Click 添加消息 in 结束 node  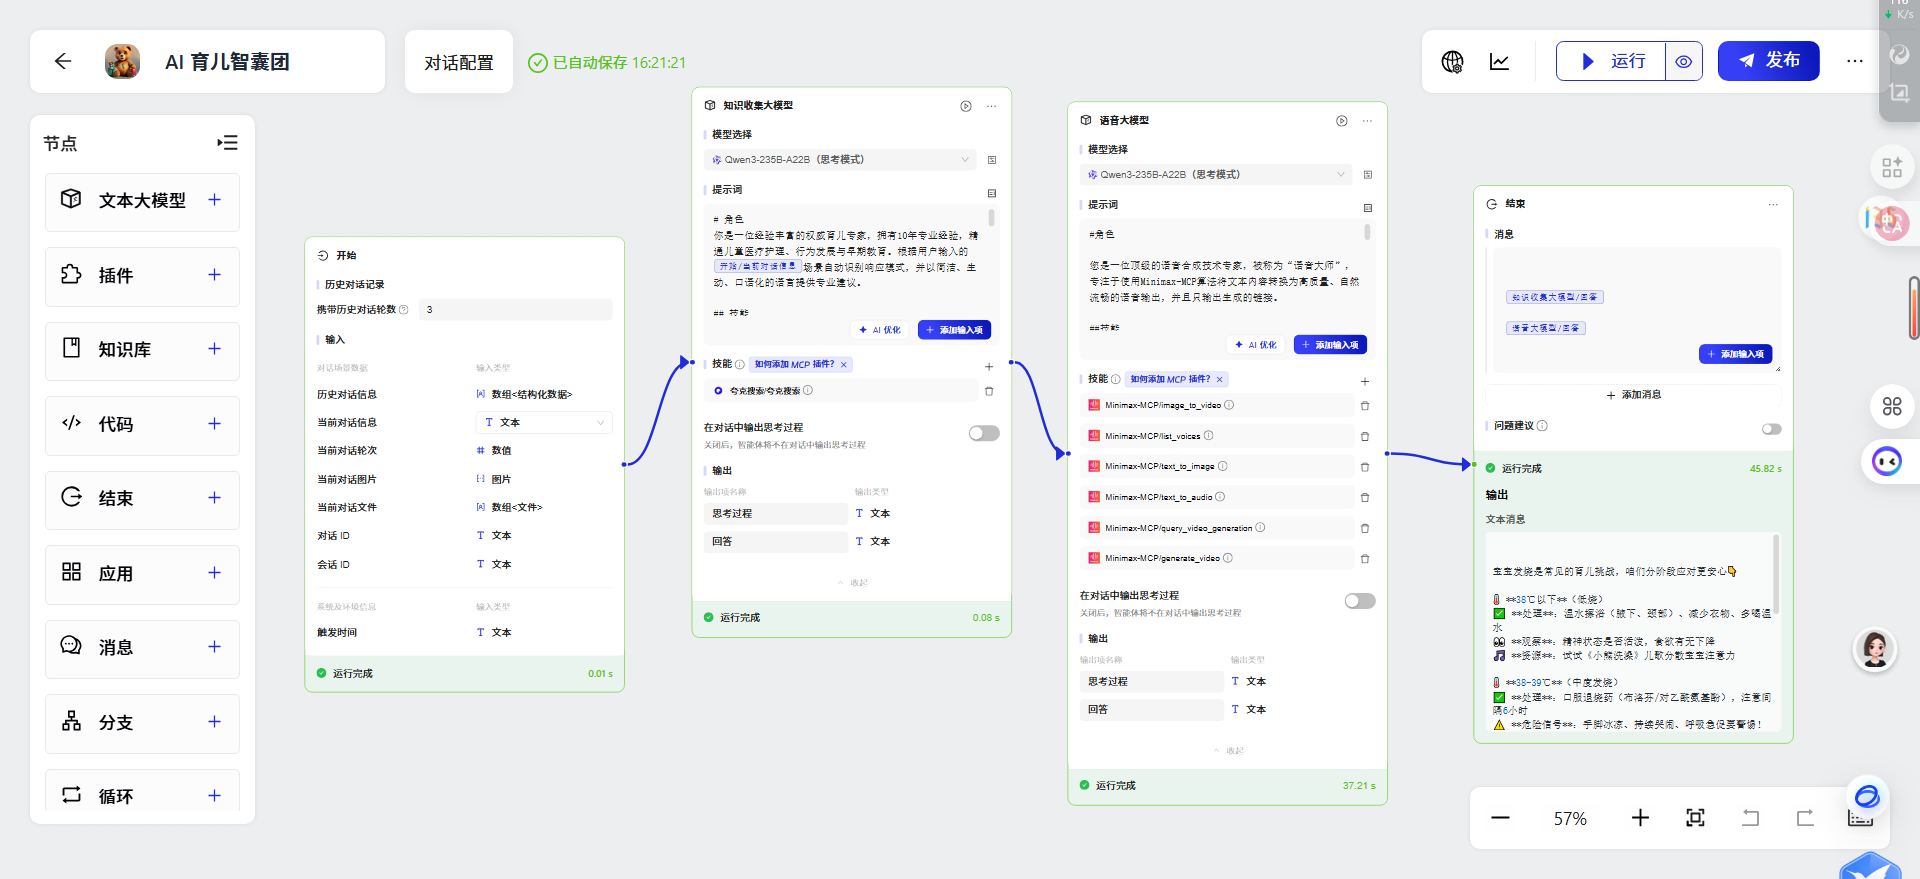[1633, 395]
